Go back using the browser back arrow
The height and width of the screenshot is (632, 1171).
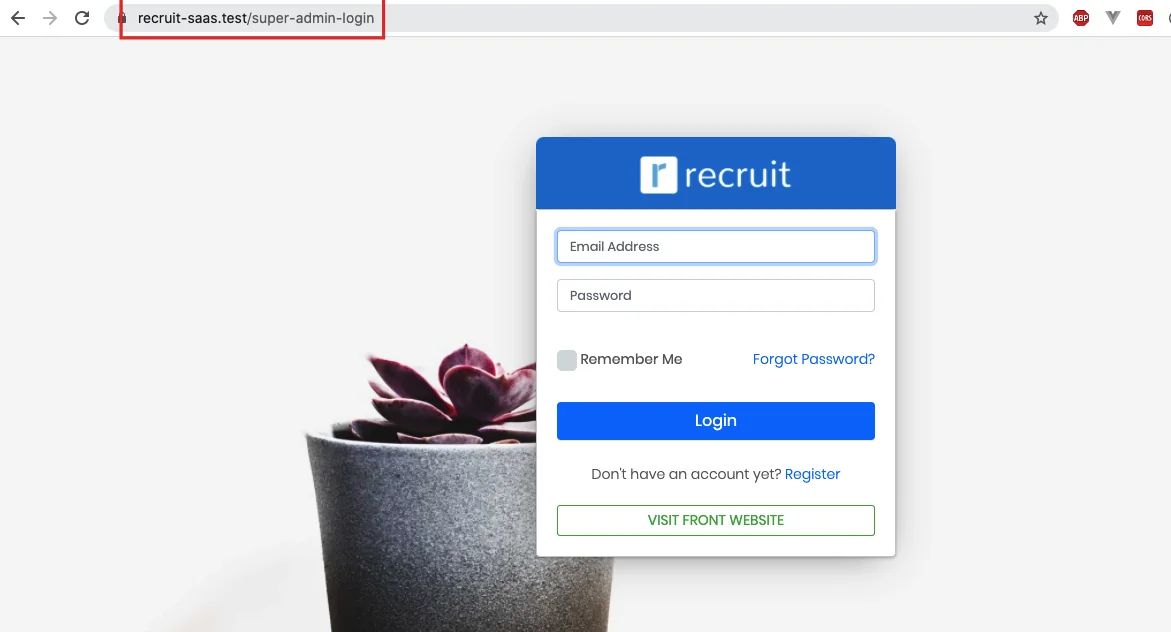18,18
